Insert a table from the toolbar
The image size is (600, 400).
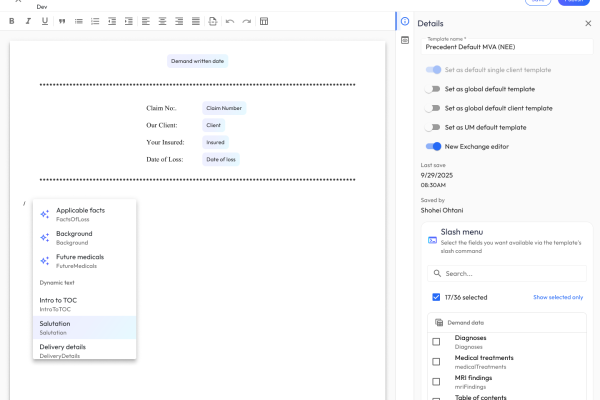(x=263, y=21)
